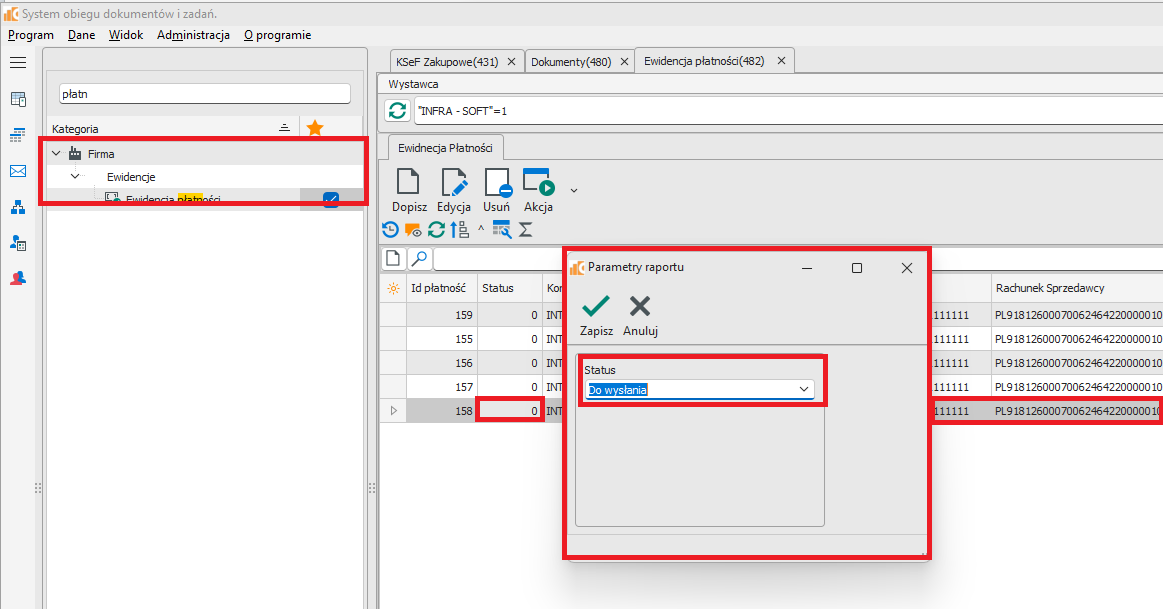This screenshot has height=609, width=1163.
Task: Open the hamburger menu in left sidebar
Action: [18, 63]
